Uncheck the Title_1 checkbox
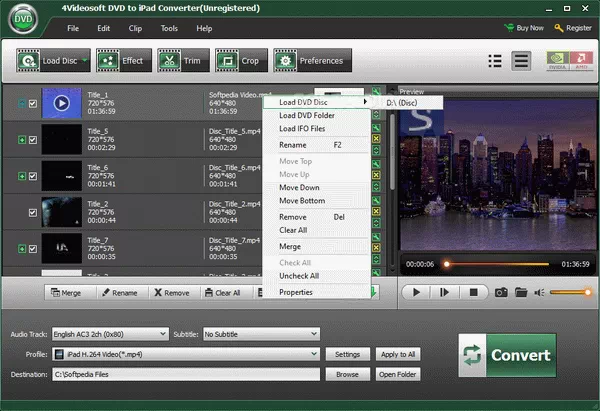This screenshot has height=411, width=600. coord(33,103)
